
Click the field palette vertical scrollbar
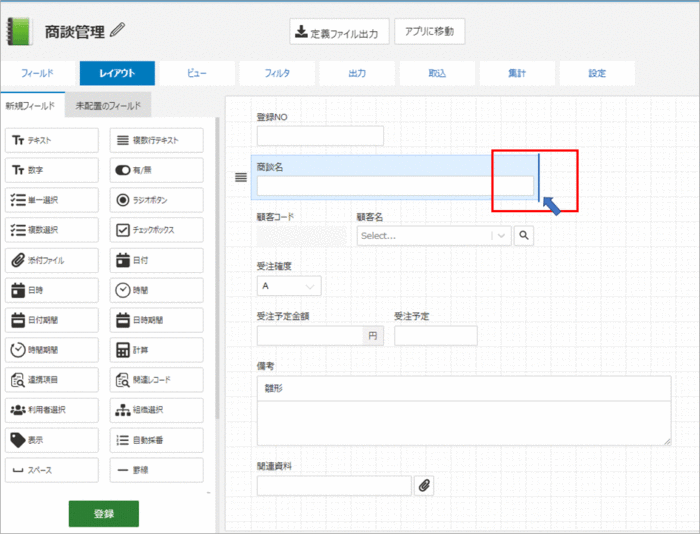pos(217,268)
